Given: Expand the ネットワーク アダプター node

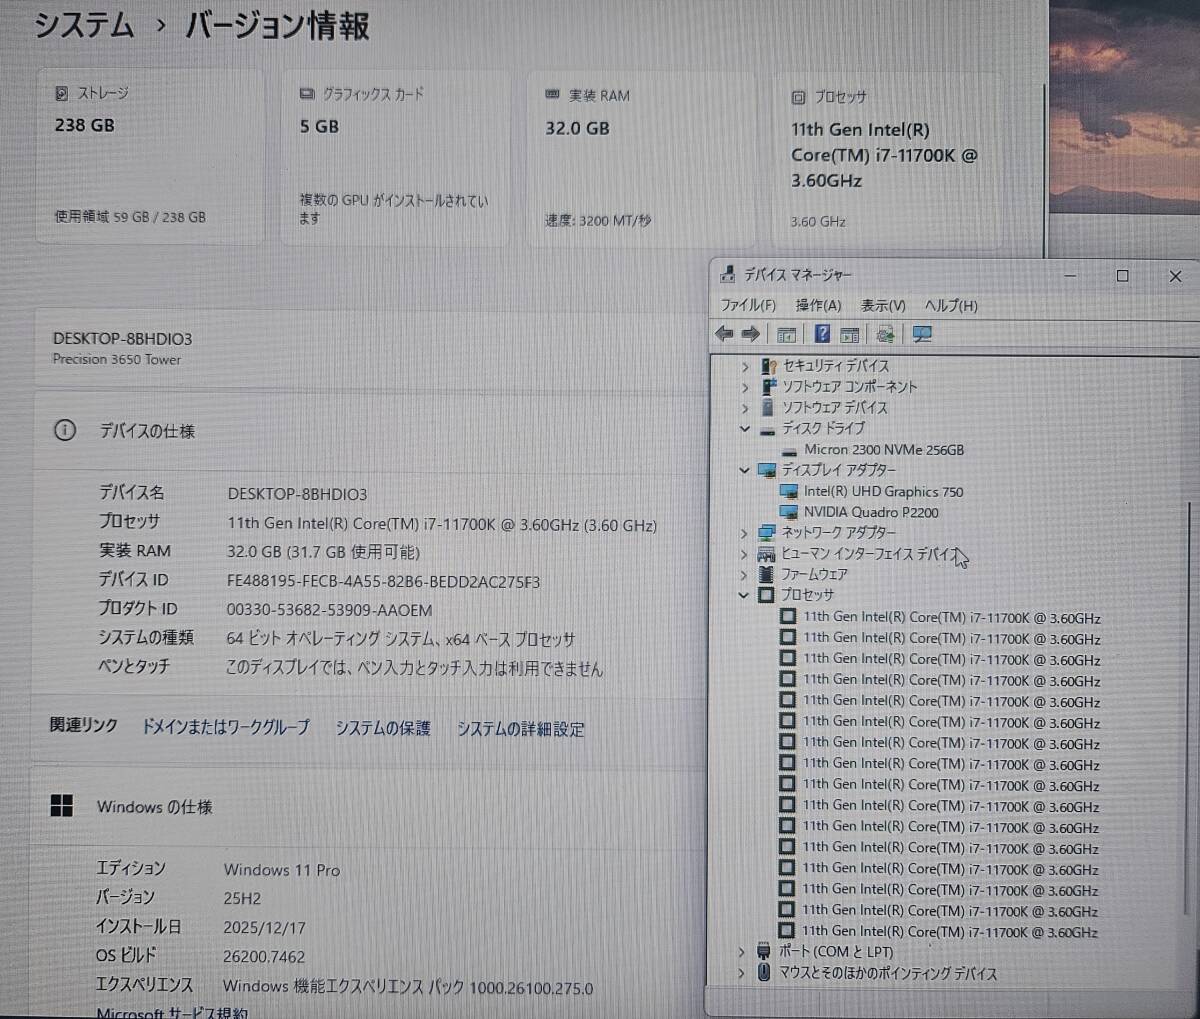Looking at the screenshot, I should [744, 533].
